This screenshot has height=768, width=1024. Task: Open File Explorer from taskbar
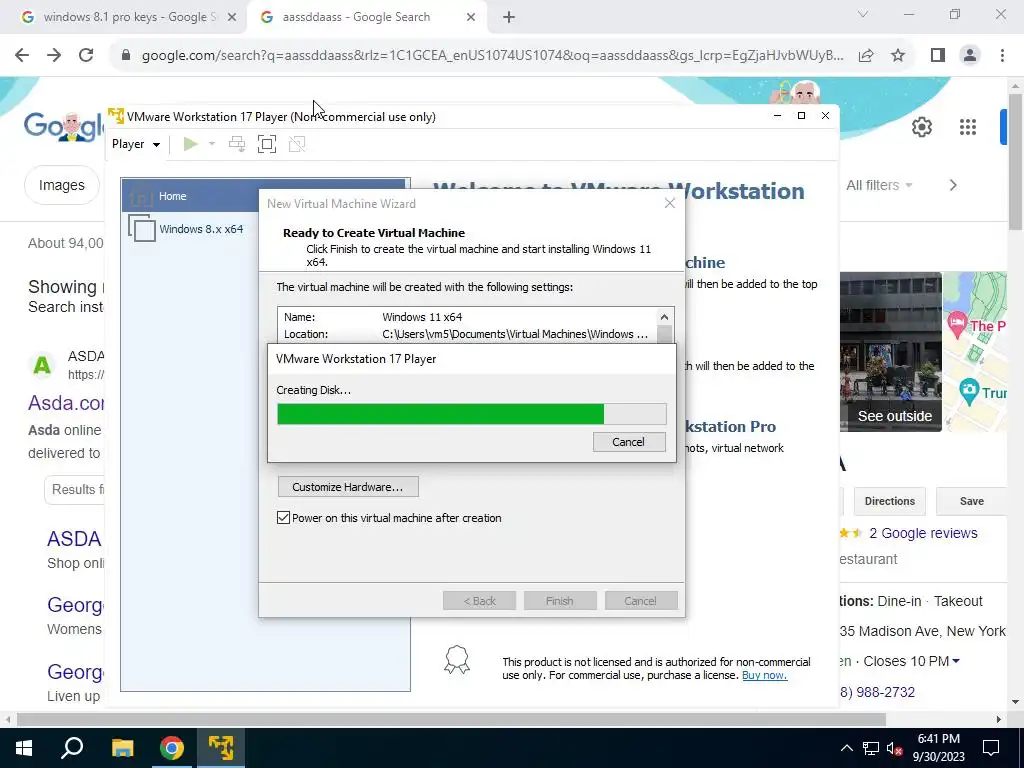tap(122, 748)
